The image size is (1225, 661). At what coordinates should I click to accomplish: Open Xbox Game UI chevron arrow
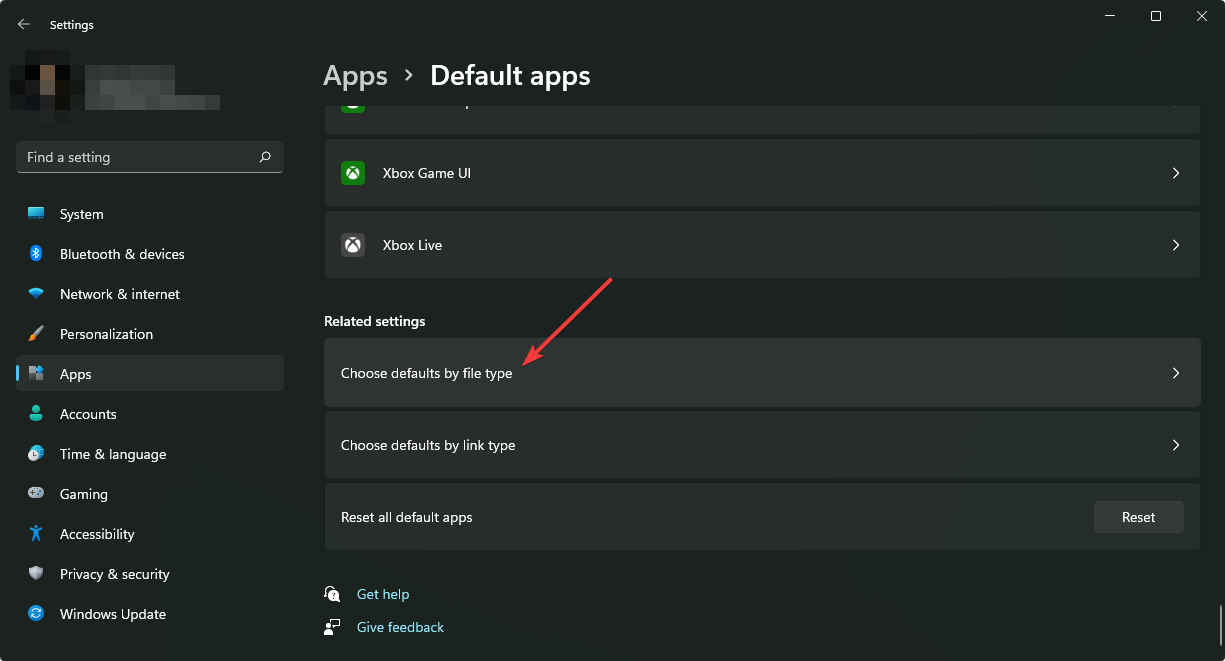(x=1176, y=173)
